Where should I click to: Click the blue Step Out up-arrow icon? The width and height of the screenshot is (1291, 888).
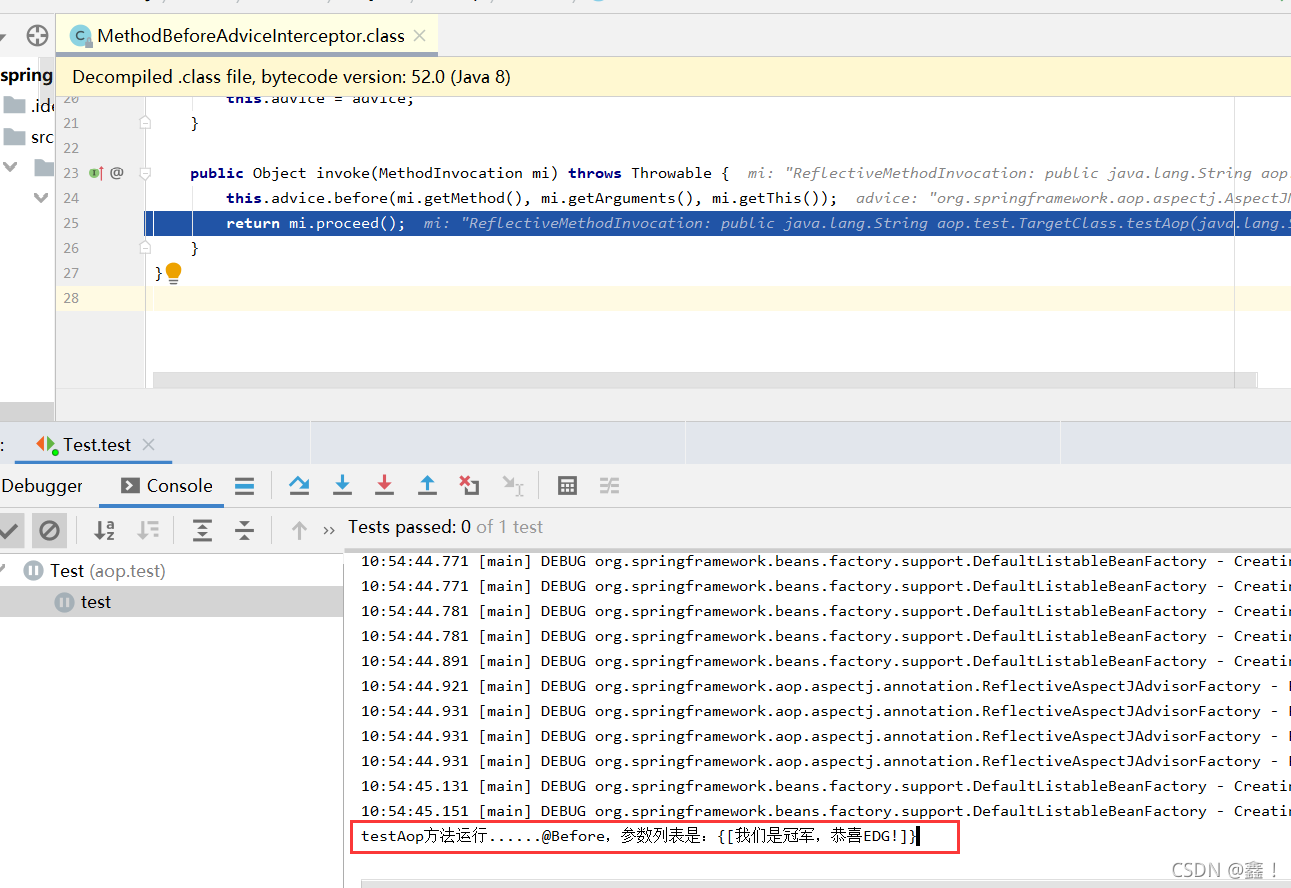(427, 486)
